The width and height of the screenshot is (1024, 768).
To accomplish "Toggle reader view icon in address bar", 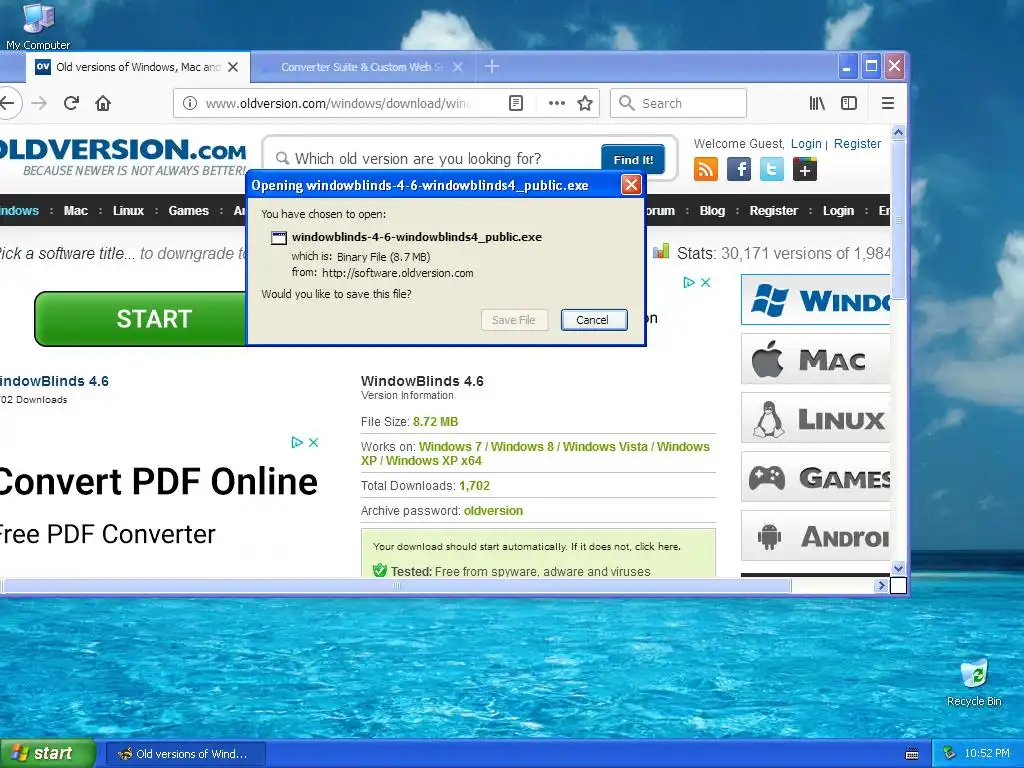I will [516, 103].
